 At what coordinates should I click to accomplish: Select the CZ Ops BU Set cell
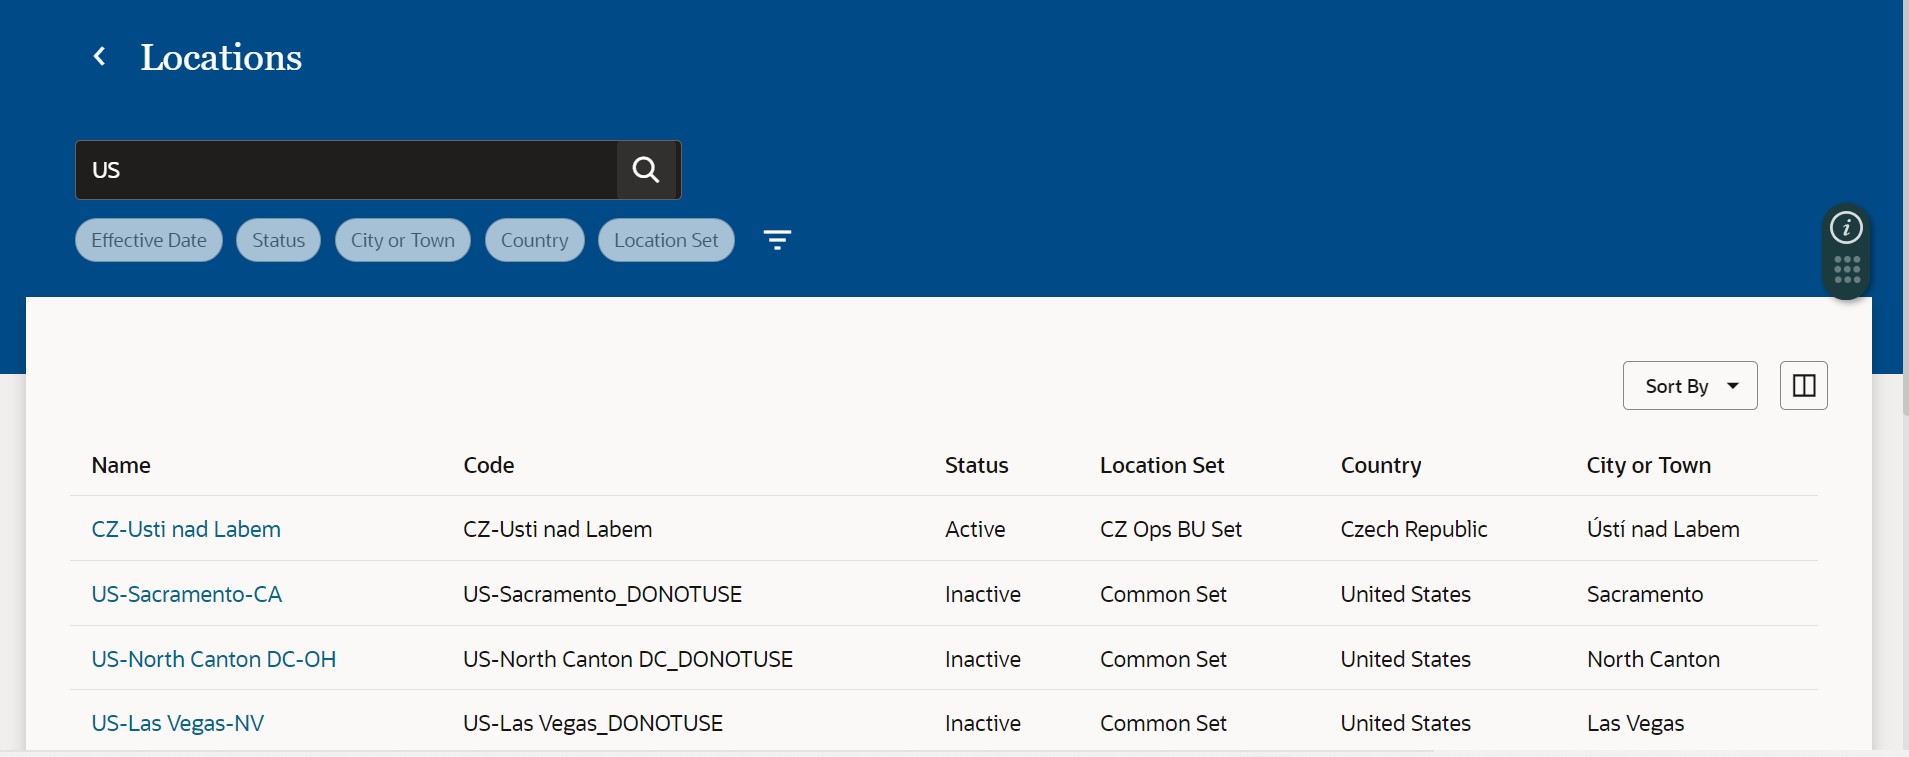pos(1171,529)
